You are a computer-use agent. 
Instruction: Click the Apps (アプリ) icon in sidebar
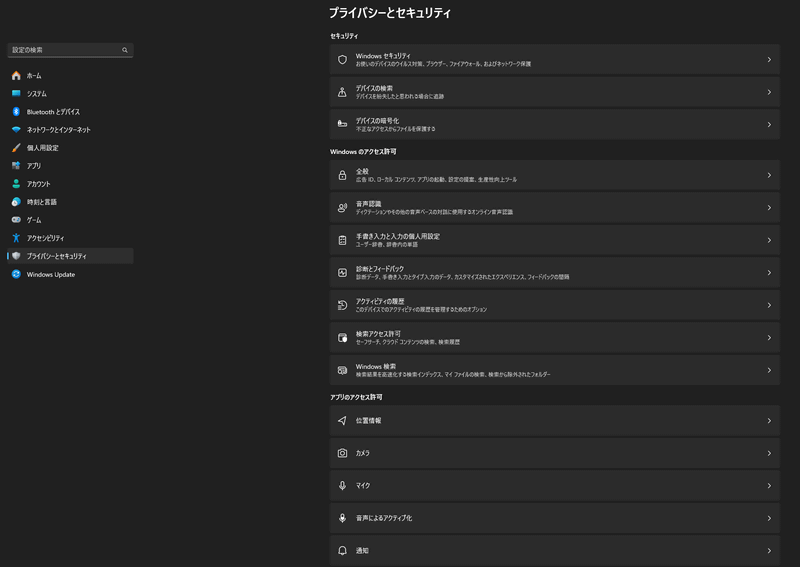[16, 165]
